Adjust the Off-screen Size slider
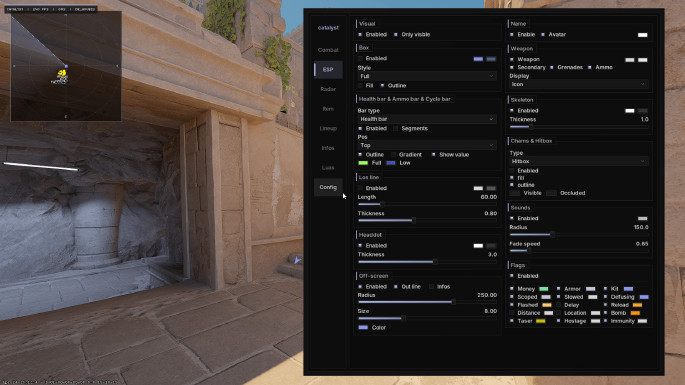Image resolution: width=685 pixels, height=385 pixels. point(427,318)
